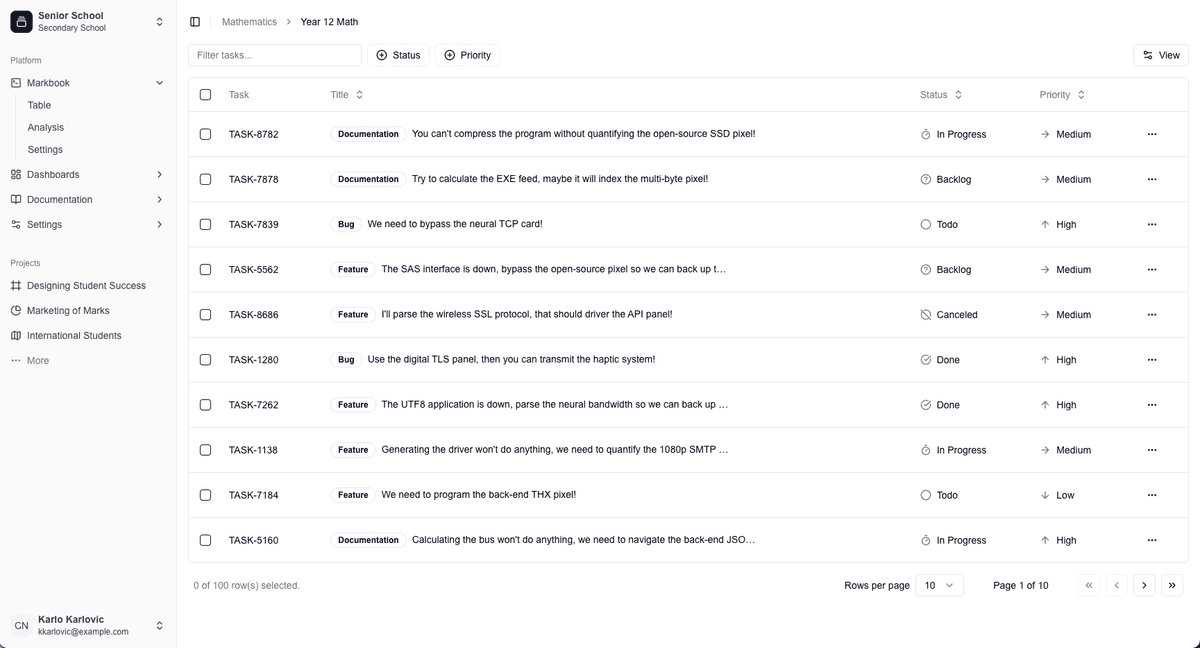Open the Karlo Karlovic account menu chevrons
Screen dimensions: 1200x648
point(159,625)
